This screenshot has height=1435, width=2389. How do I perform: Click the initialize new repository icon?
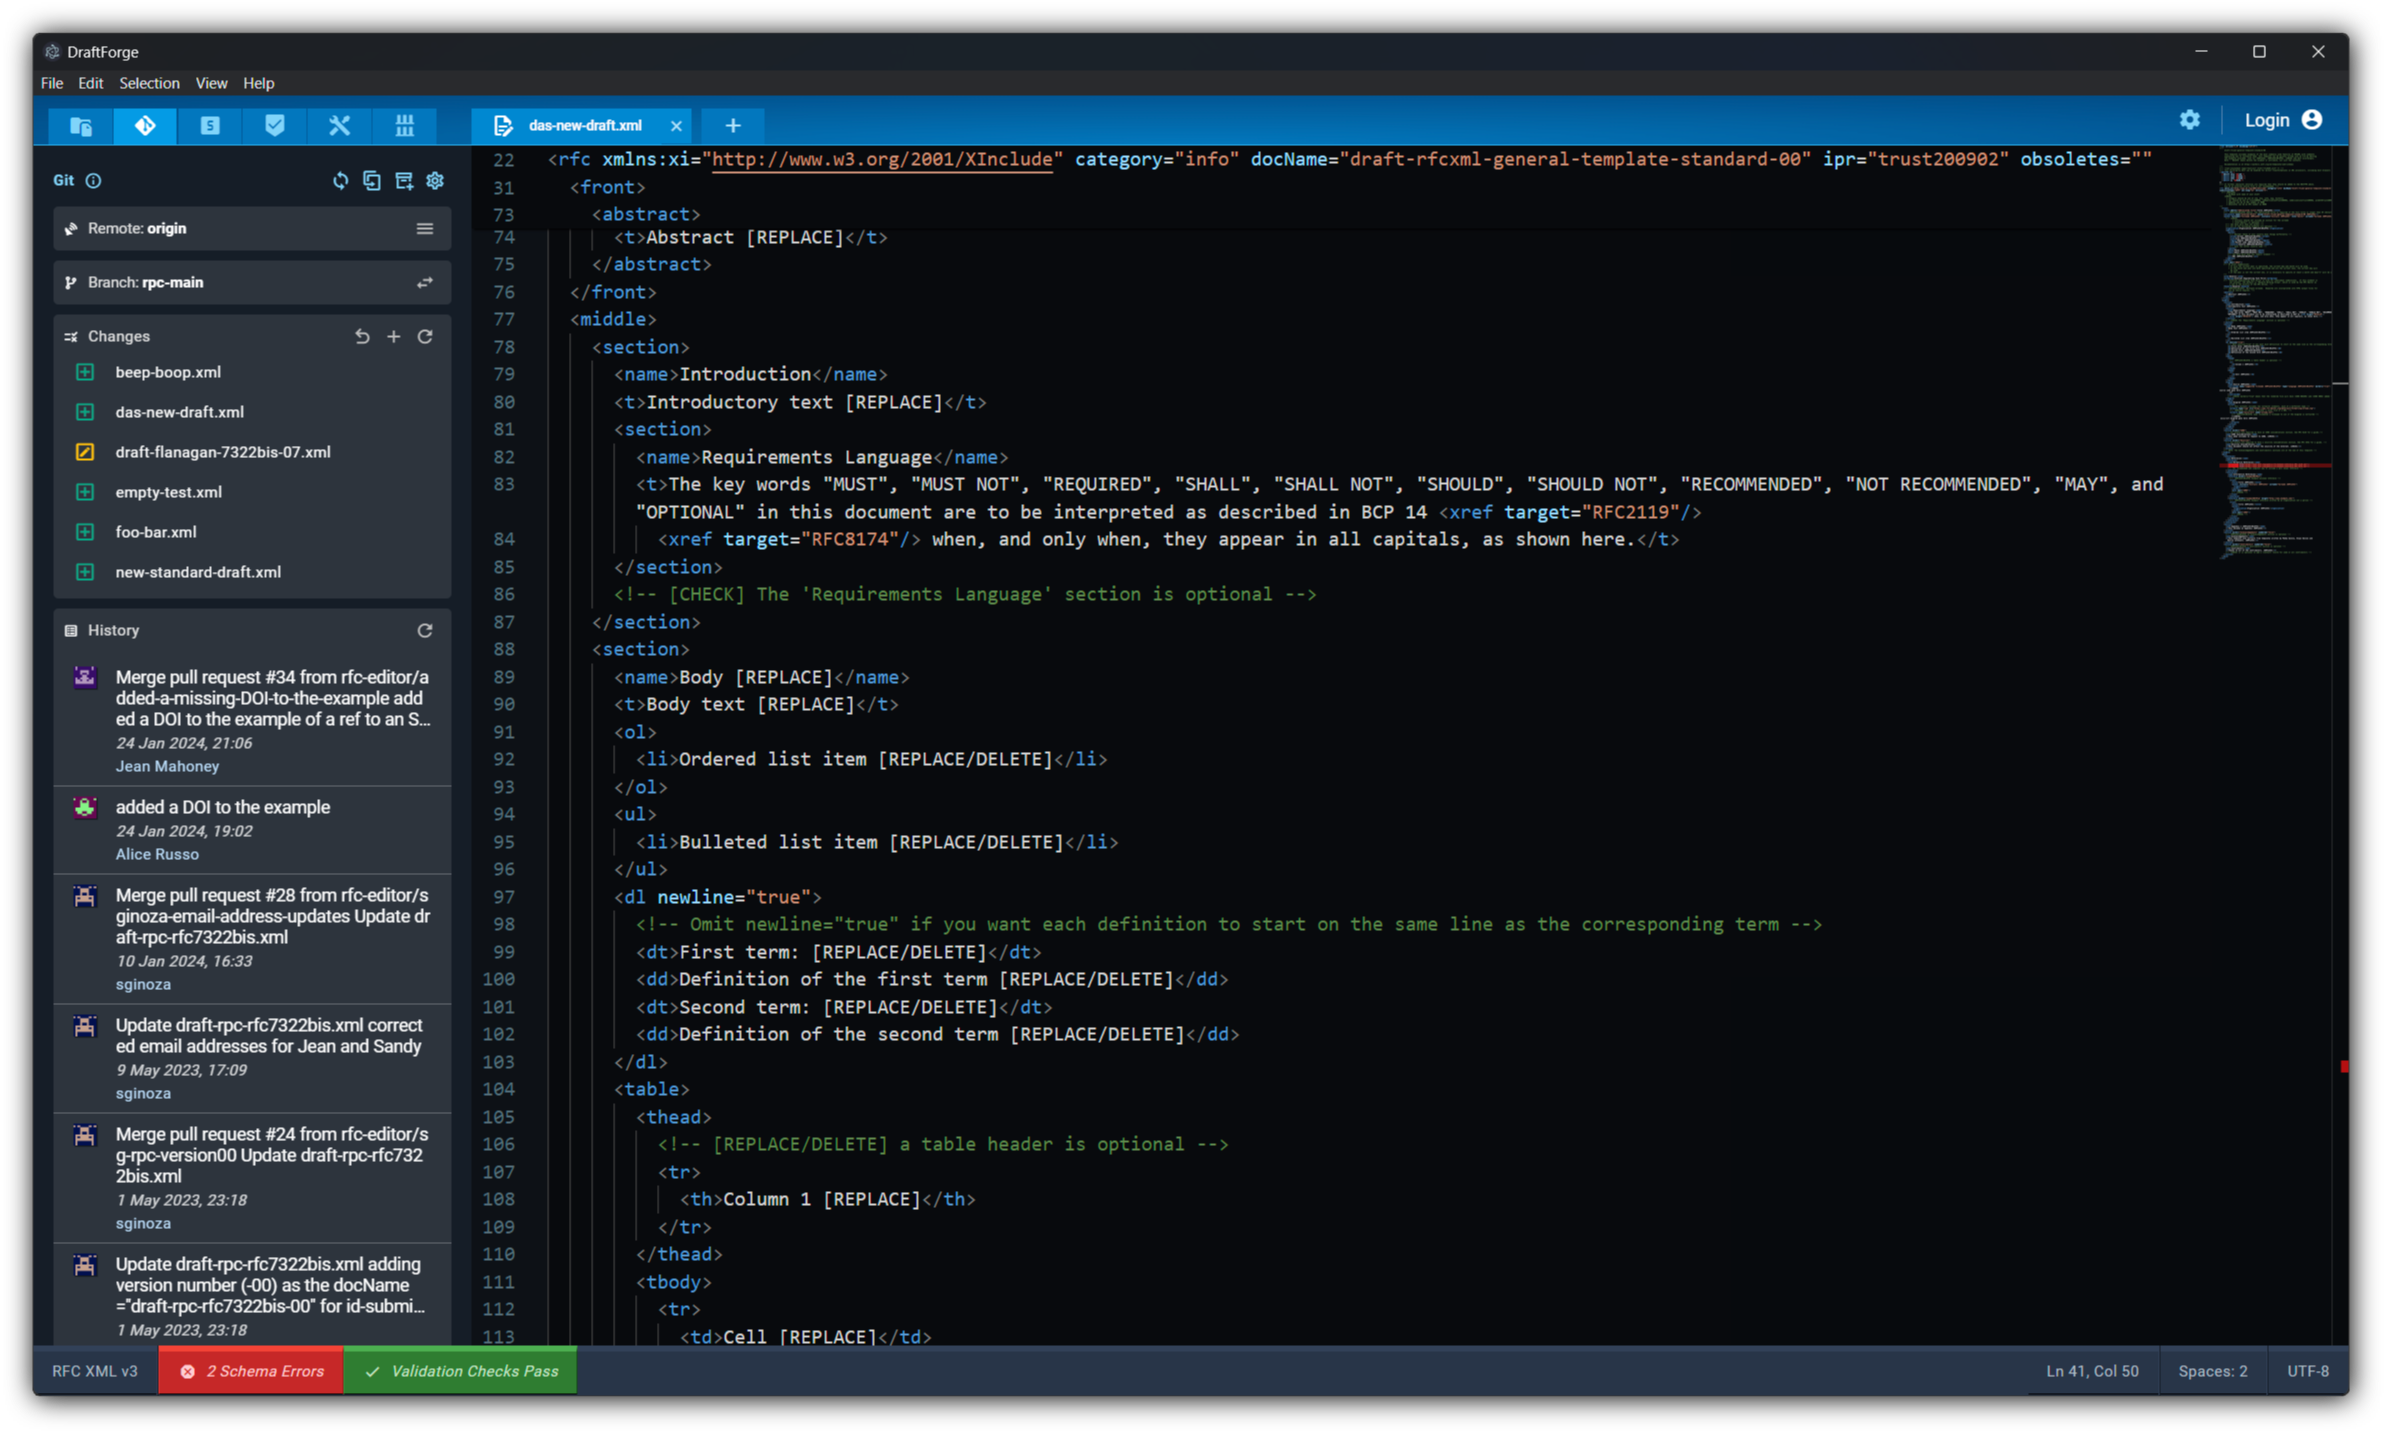(x=404, y=181)
